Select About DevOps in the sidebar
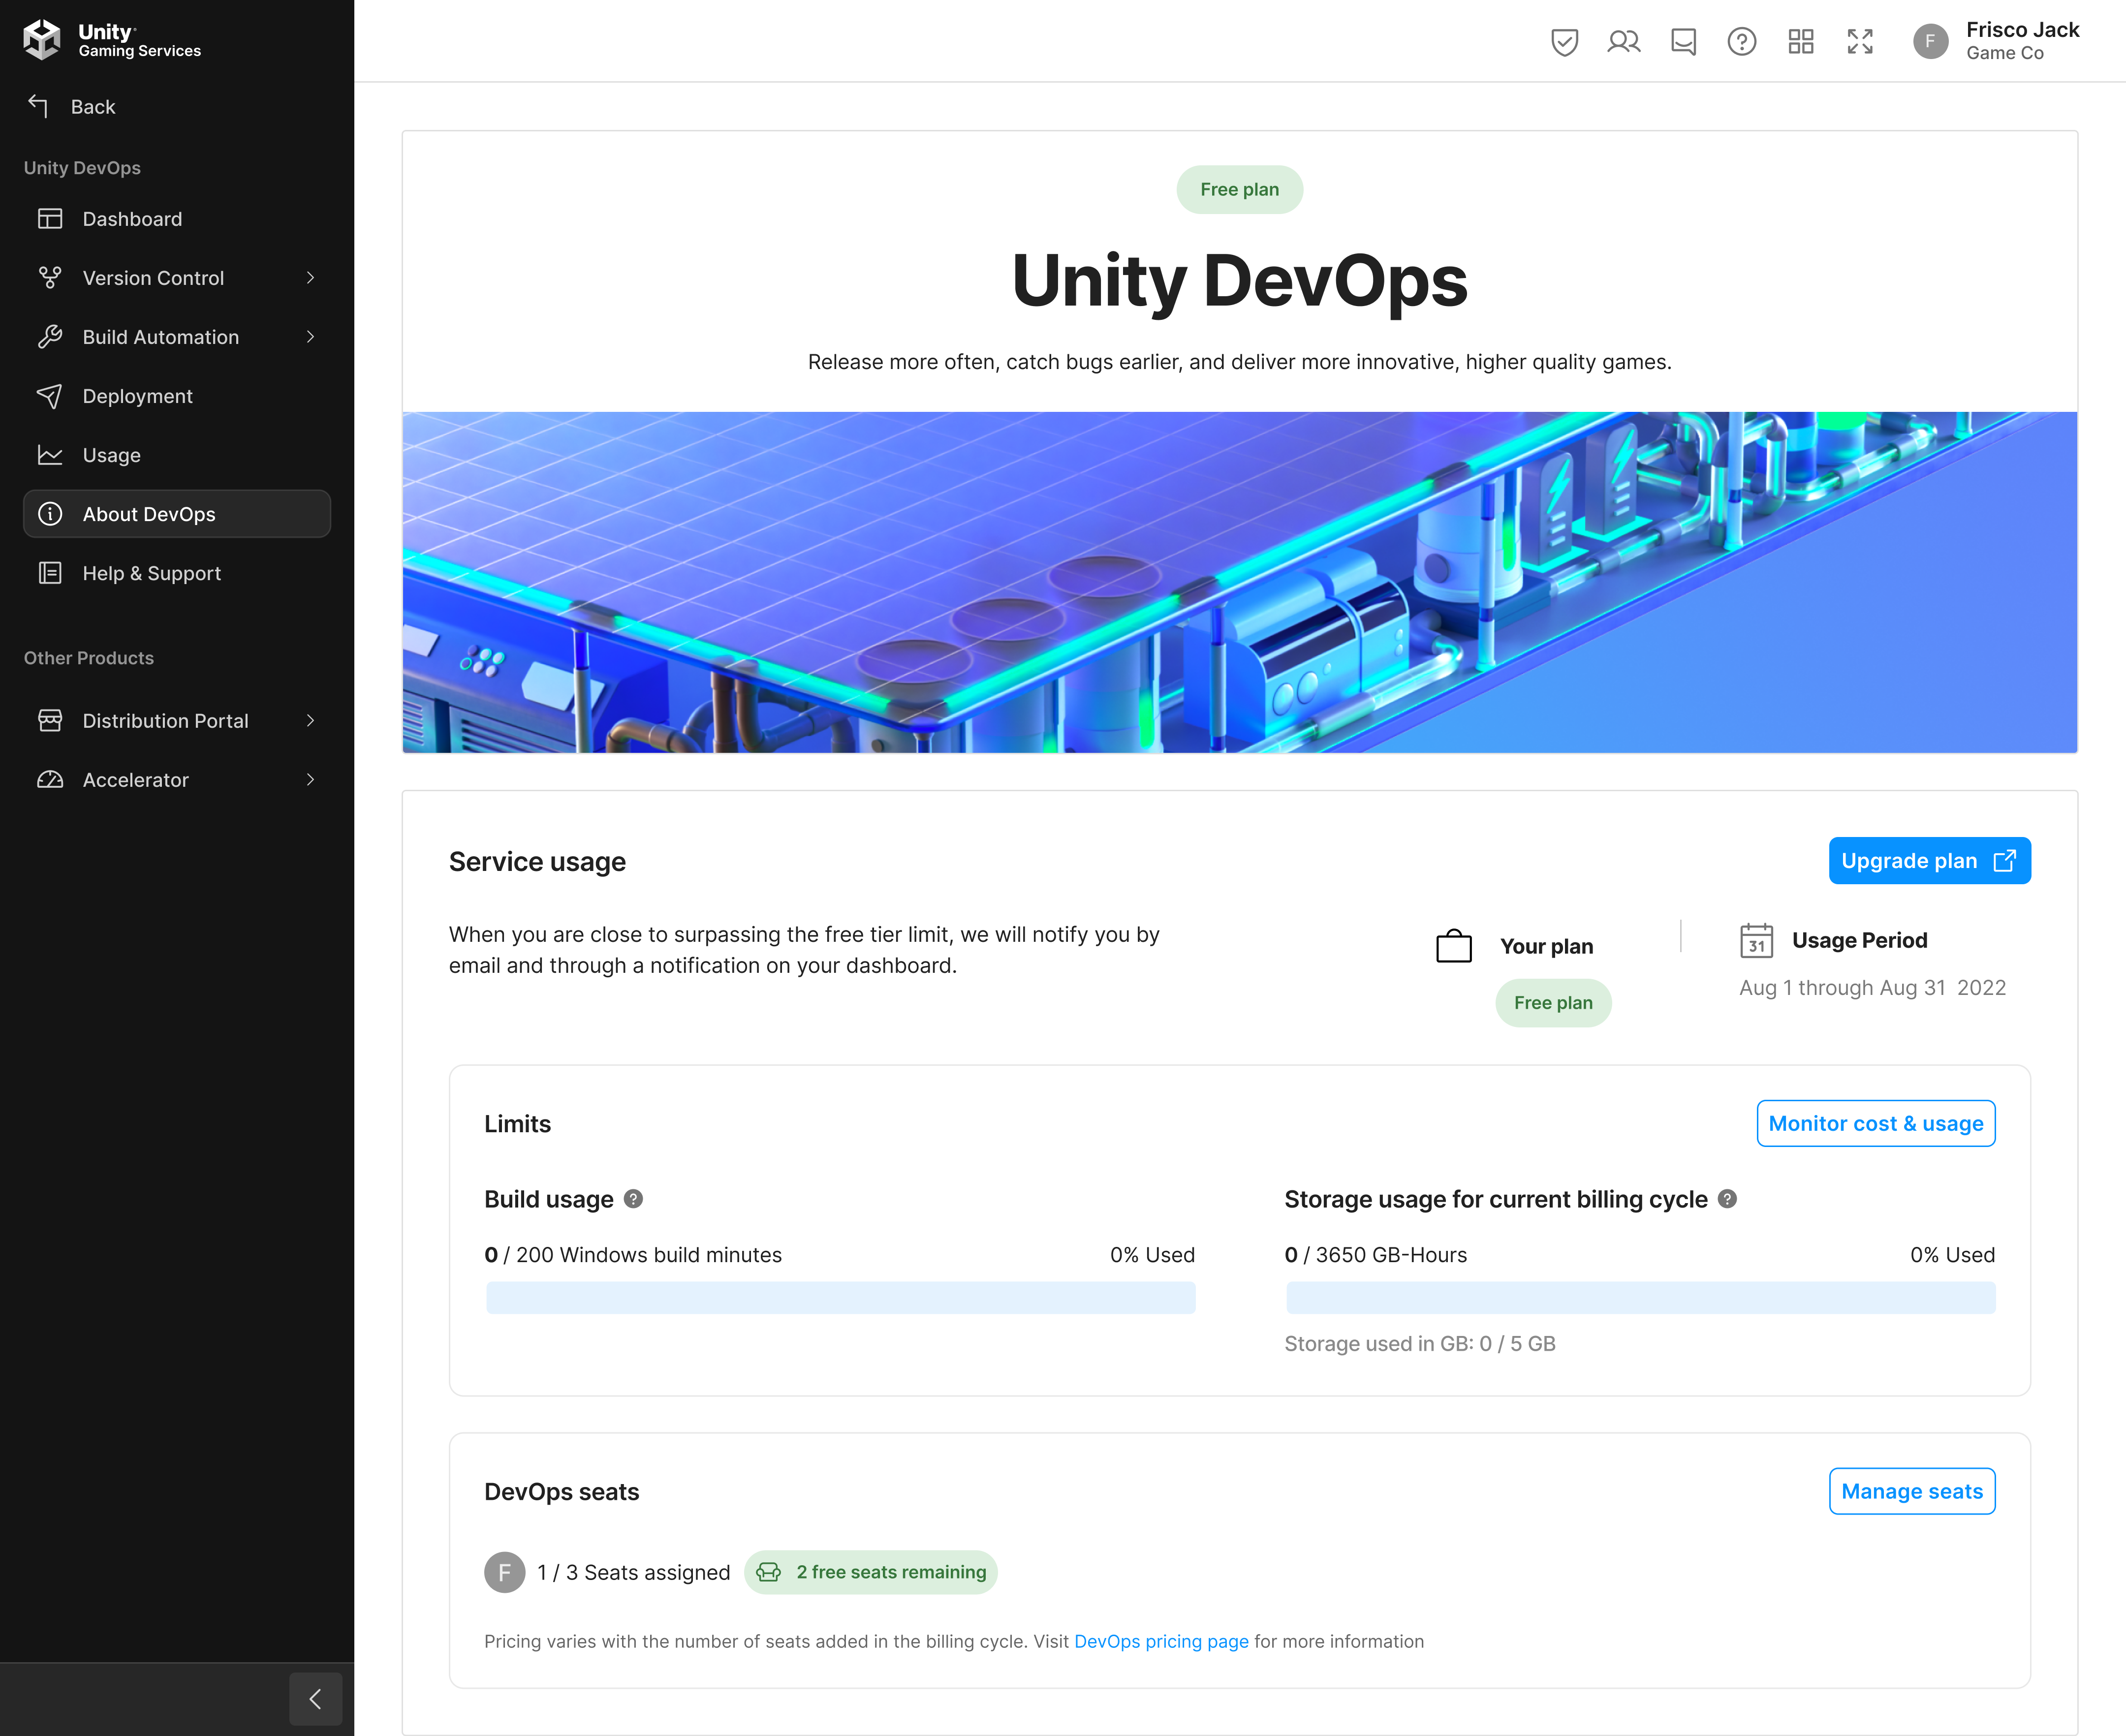2126x1736 pixels. pos(148,514)
